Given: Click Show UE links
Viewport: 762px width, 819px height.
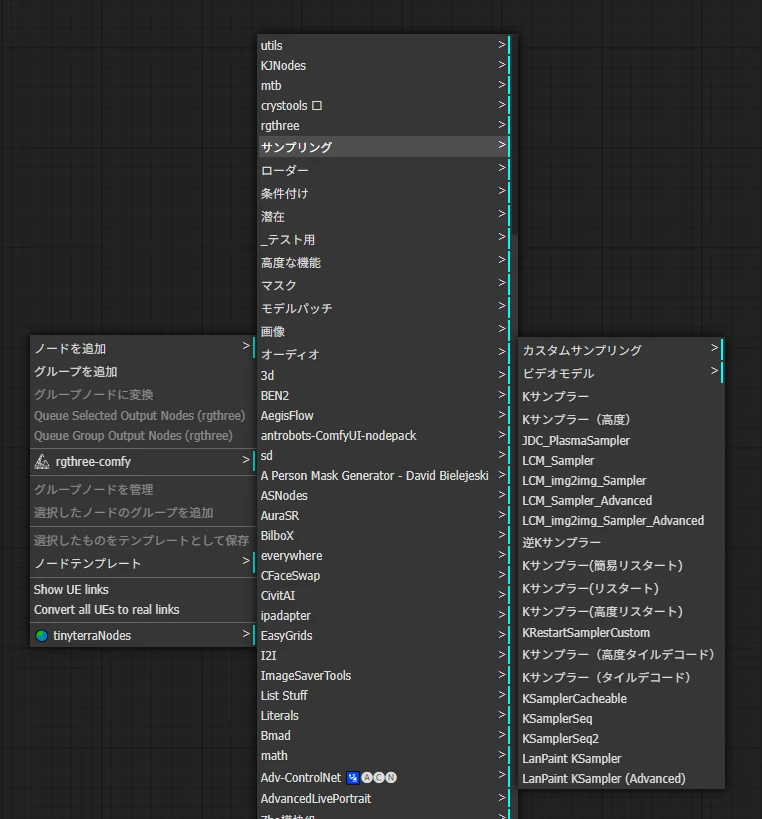Looking at the screenshot, I should point(72,589).
